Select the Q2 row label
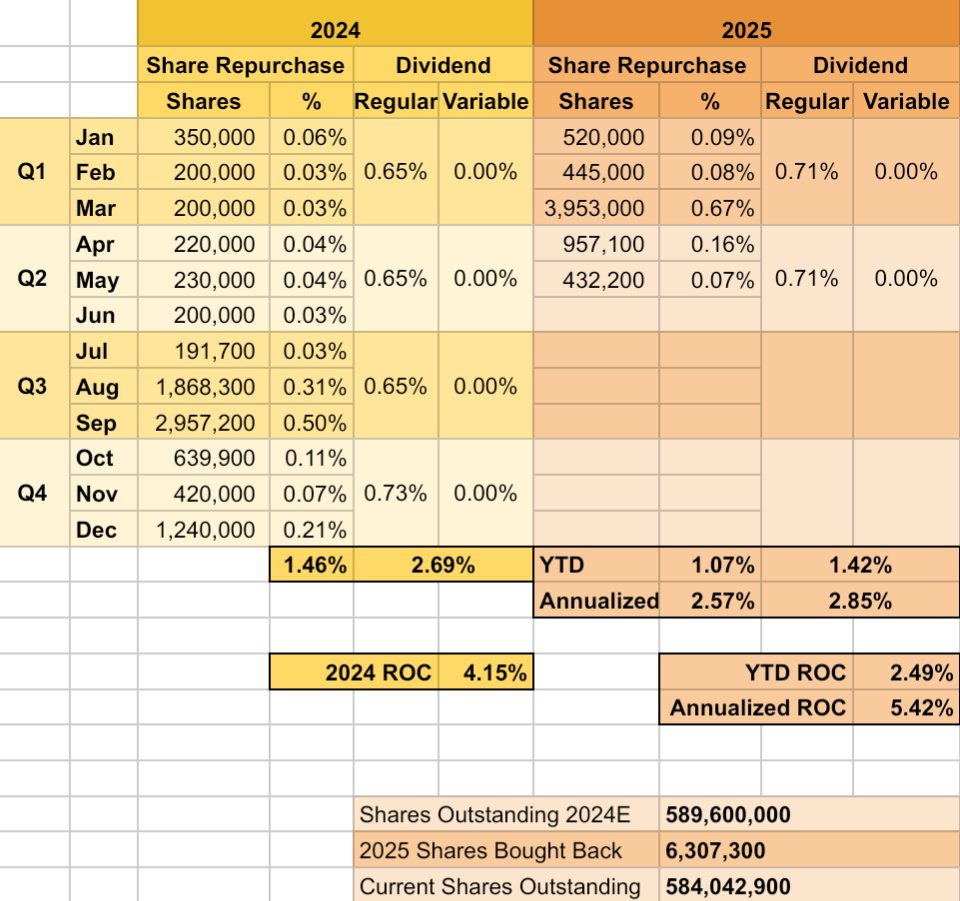 click(x=35, y=279)
